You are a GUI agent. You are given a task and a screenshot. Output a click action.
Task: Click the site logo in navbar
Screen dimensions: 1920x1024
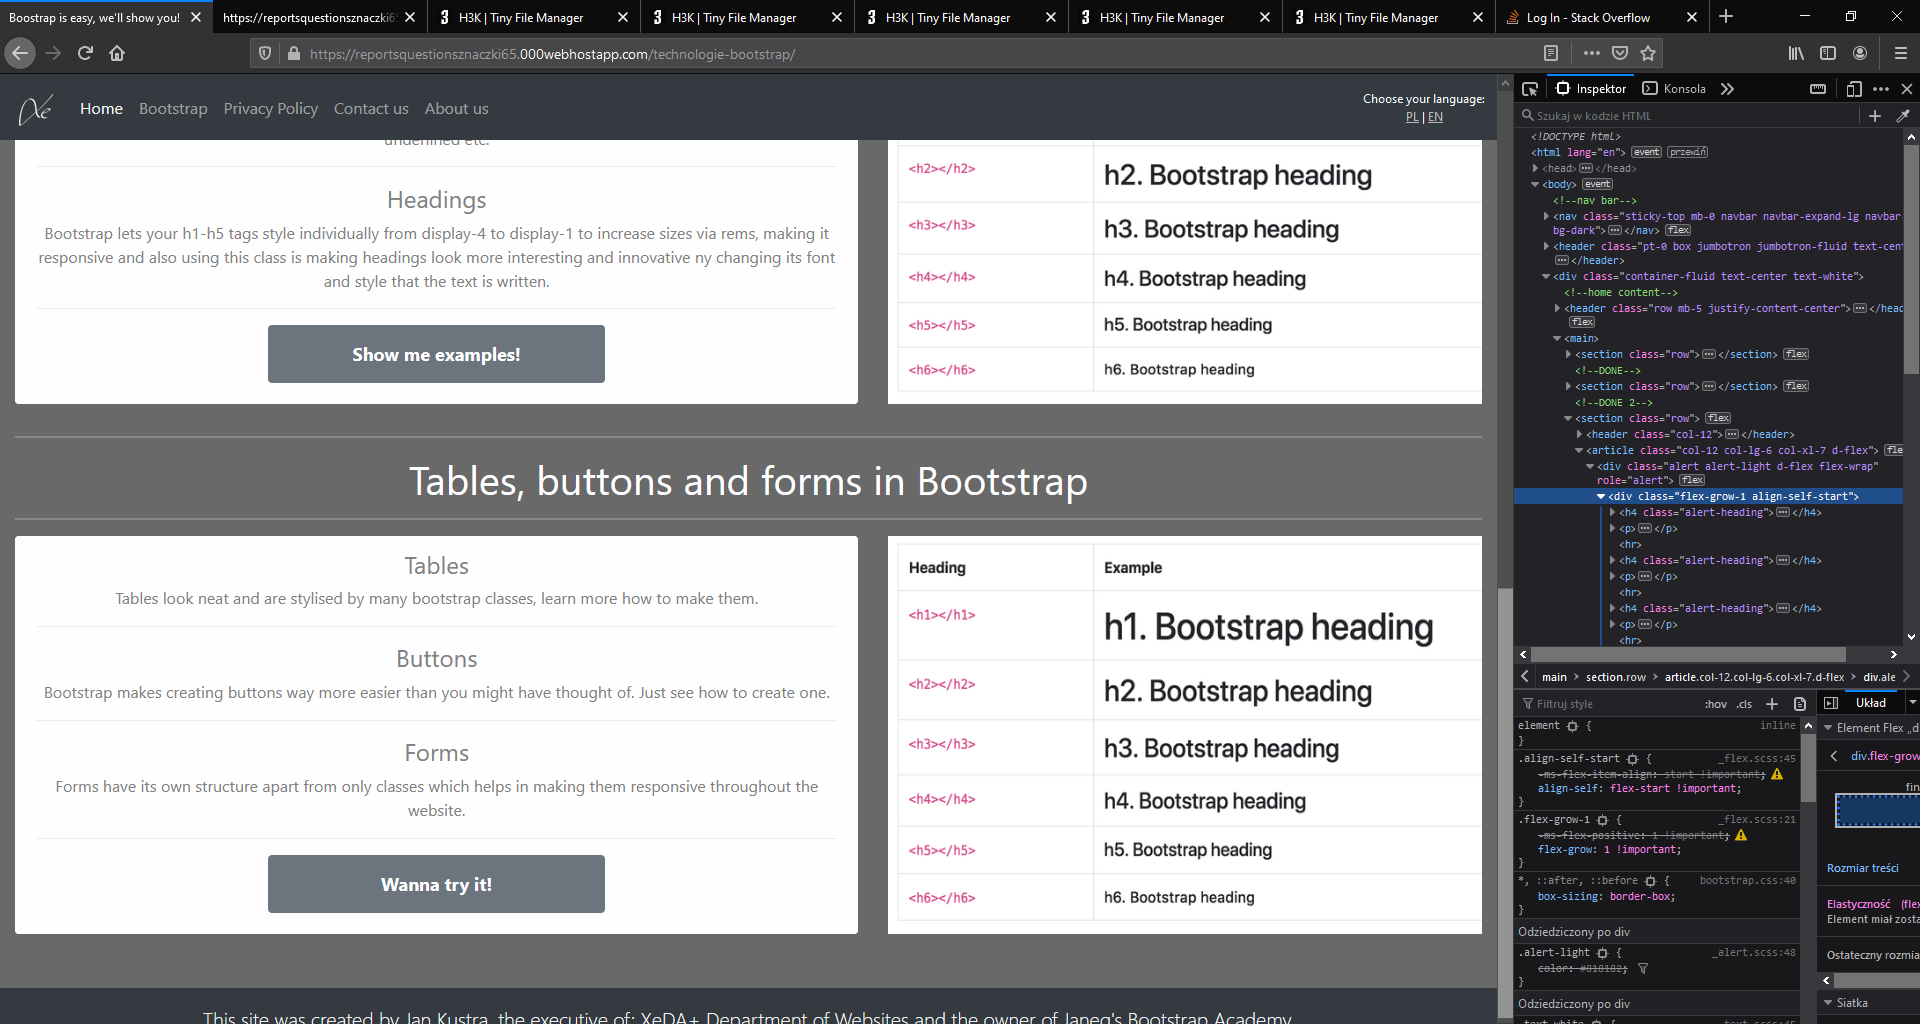(35, 109)
